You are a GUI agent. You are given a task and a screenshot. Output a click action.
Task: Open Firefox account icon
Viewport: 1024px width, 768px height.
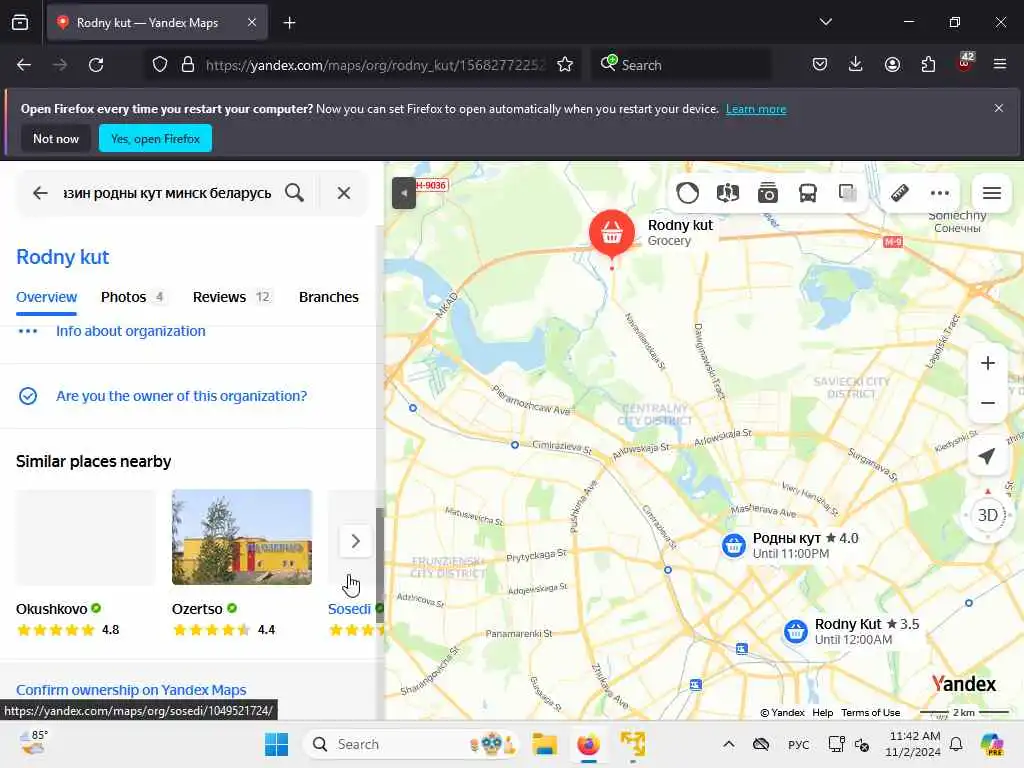(x=892, y=65)
